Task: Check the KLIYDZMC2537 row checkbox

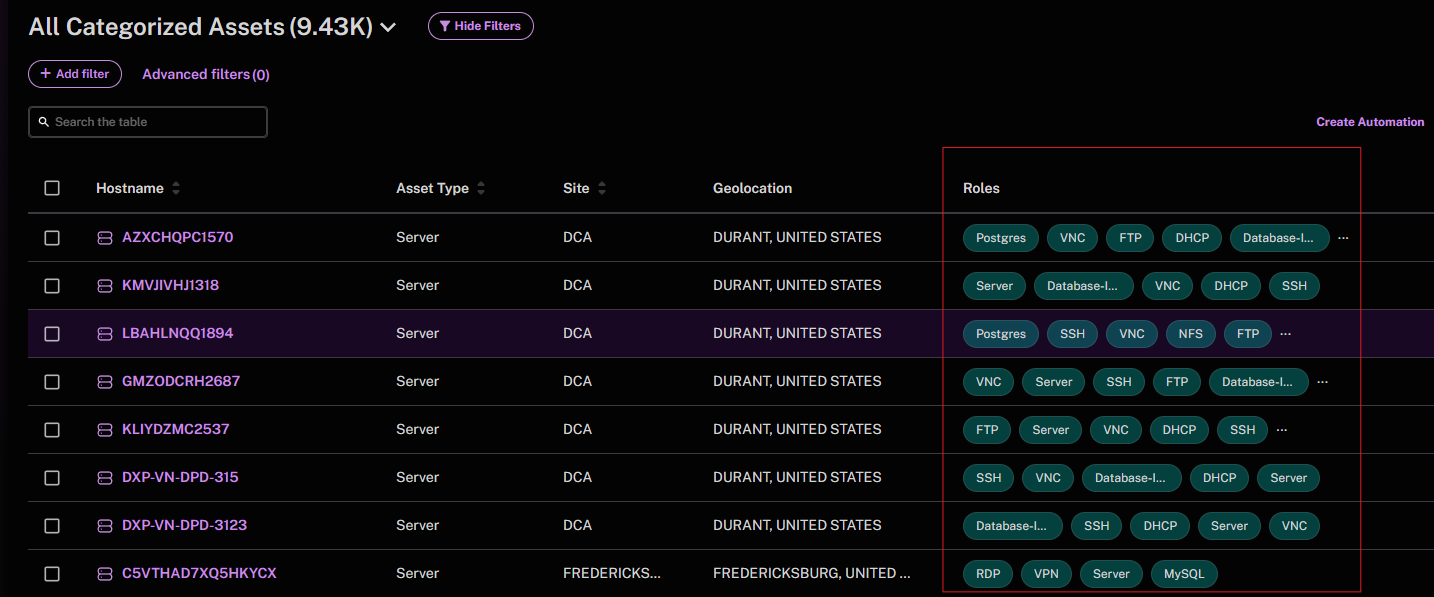Action: 52,430
